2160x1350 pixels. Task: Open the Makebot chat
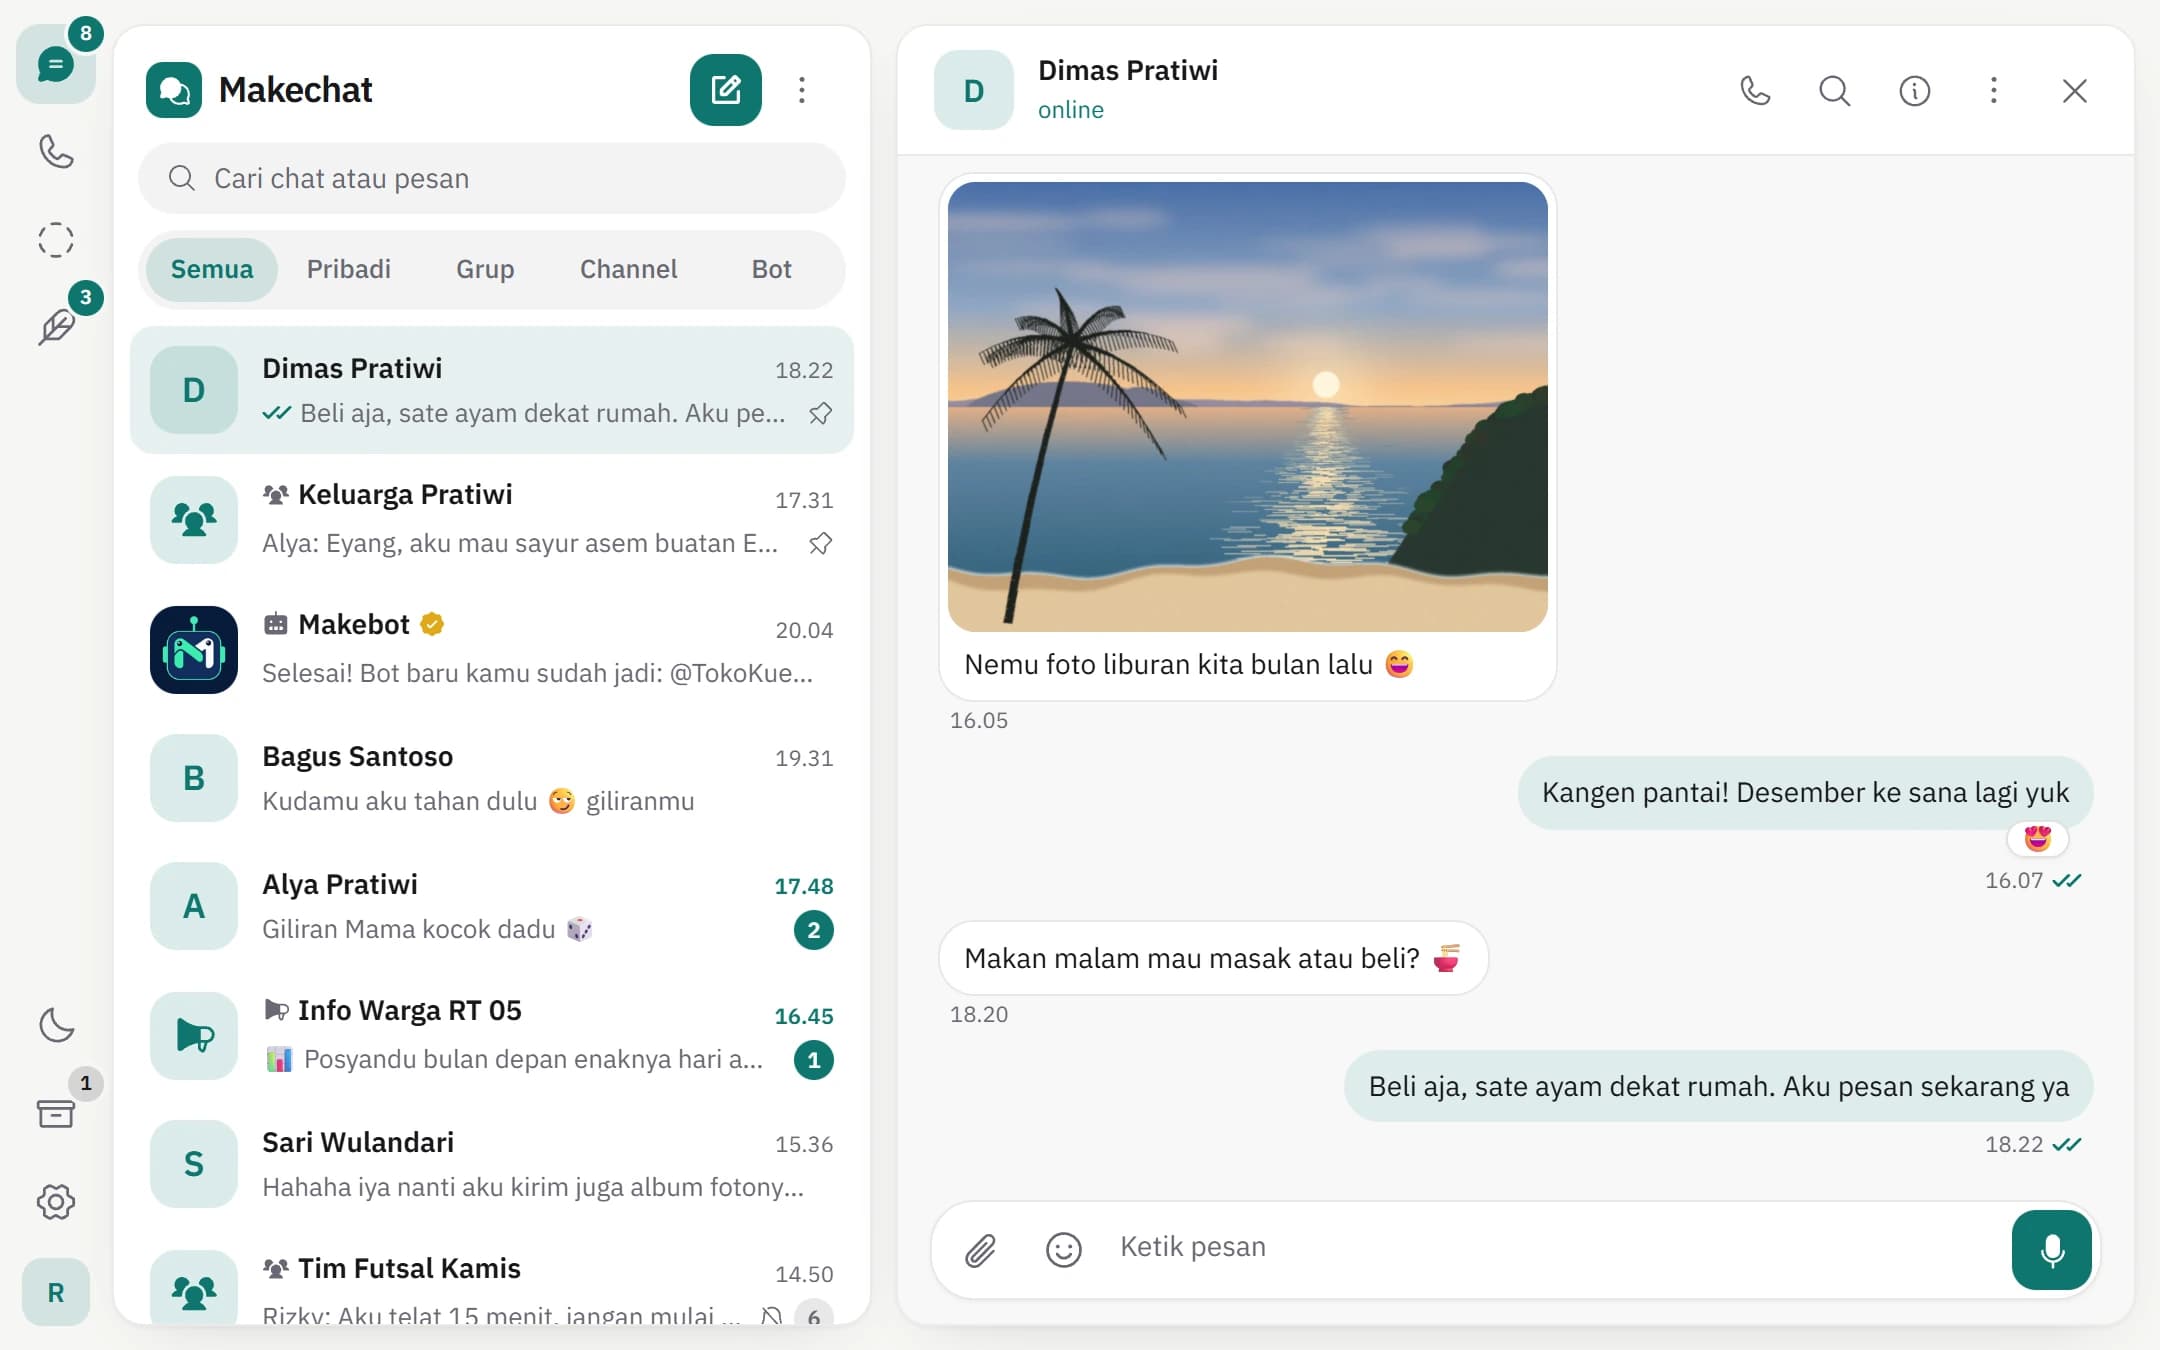tap(492, 649)
